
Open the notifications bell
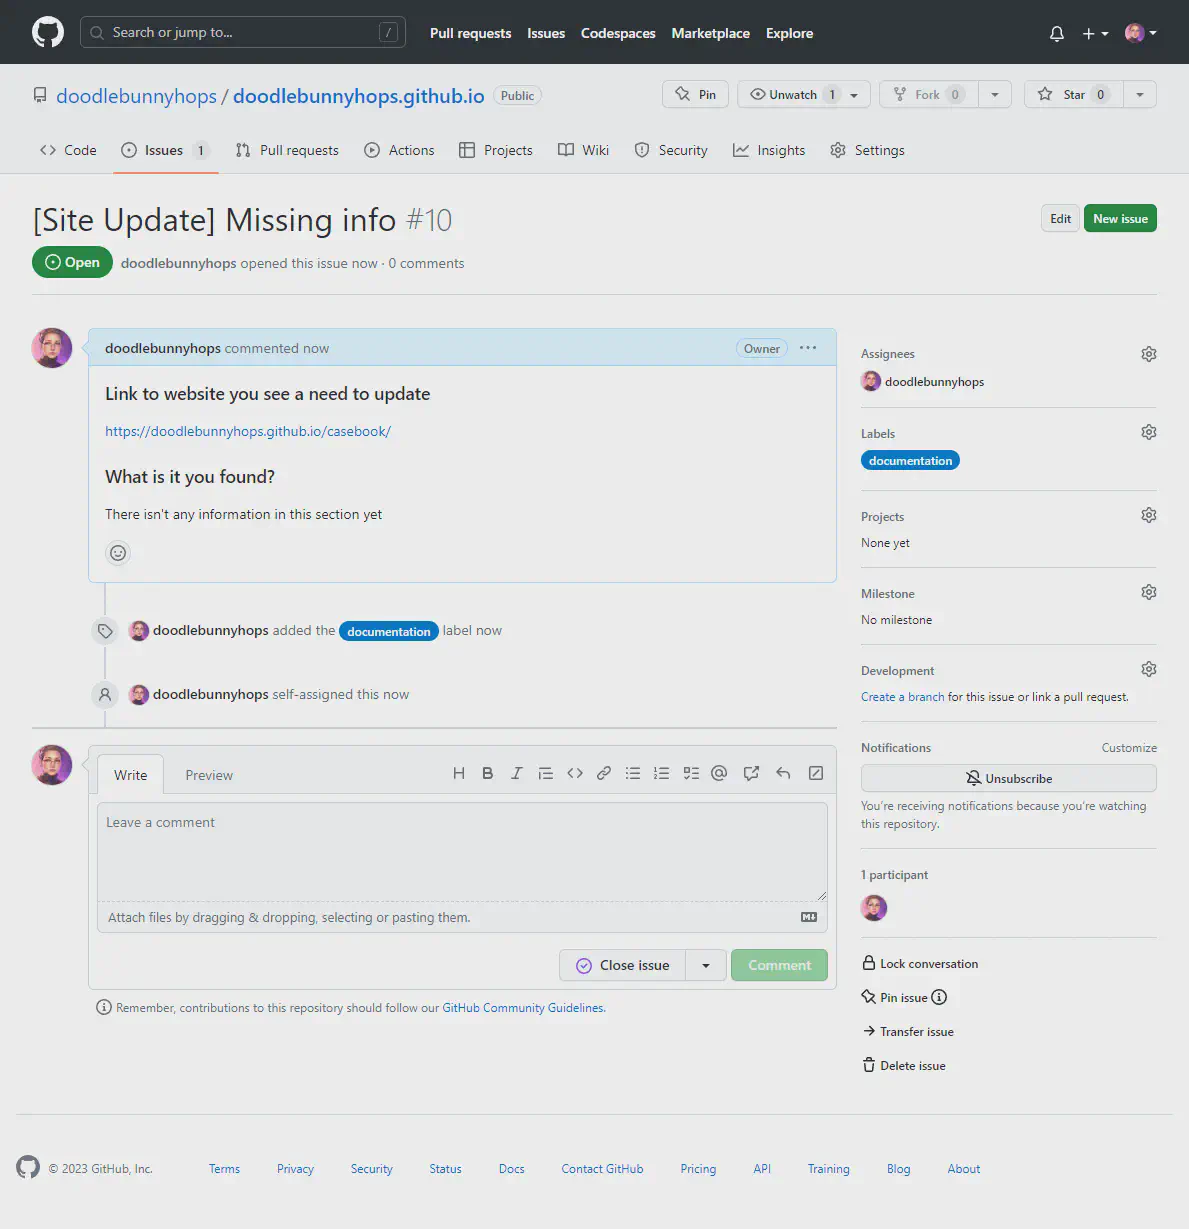1056,33
